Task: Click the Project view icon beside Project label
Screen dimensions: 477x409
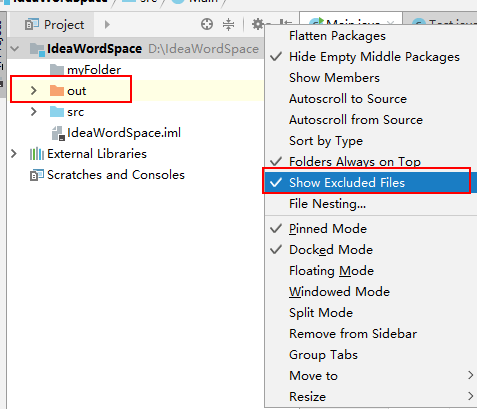Action: [32, 25]
